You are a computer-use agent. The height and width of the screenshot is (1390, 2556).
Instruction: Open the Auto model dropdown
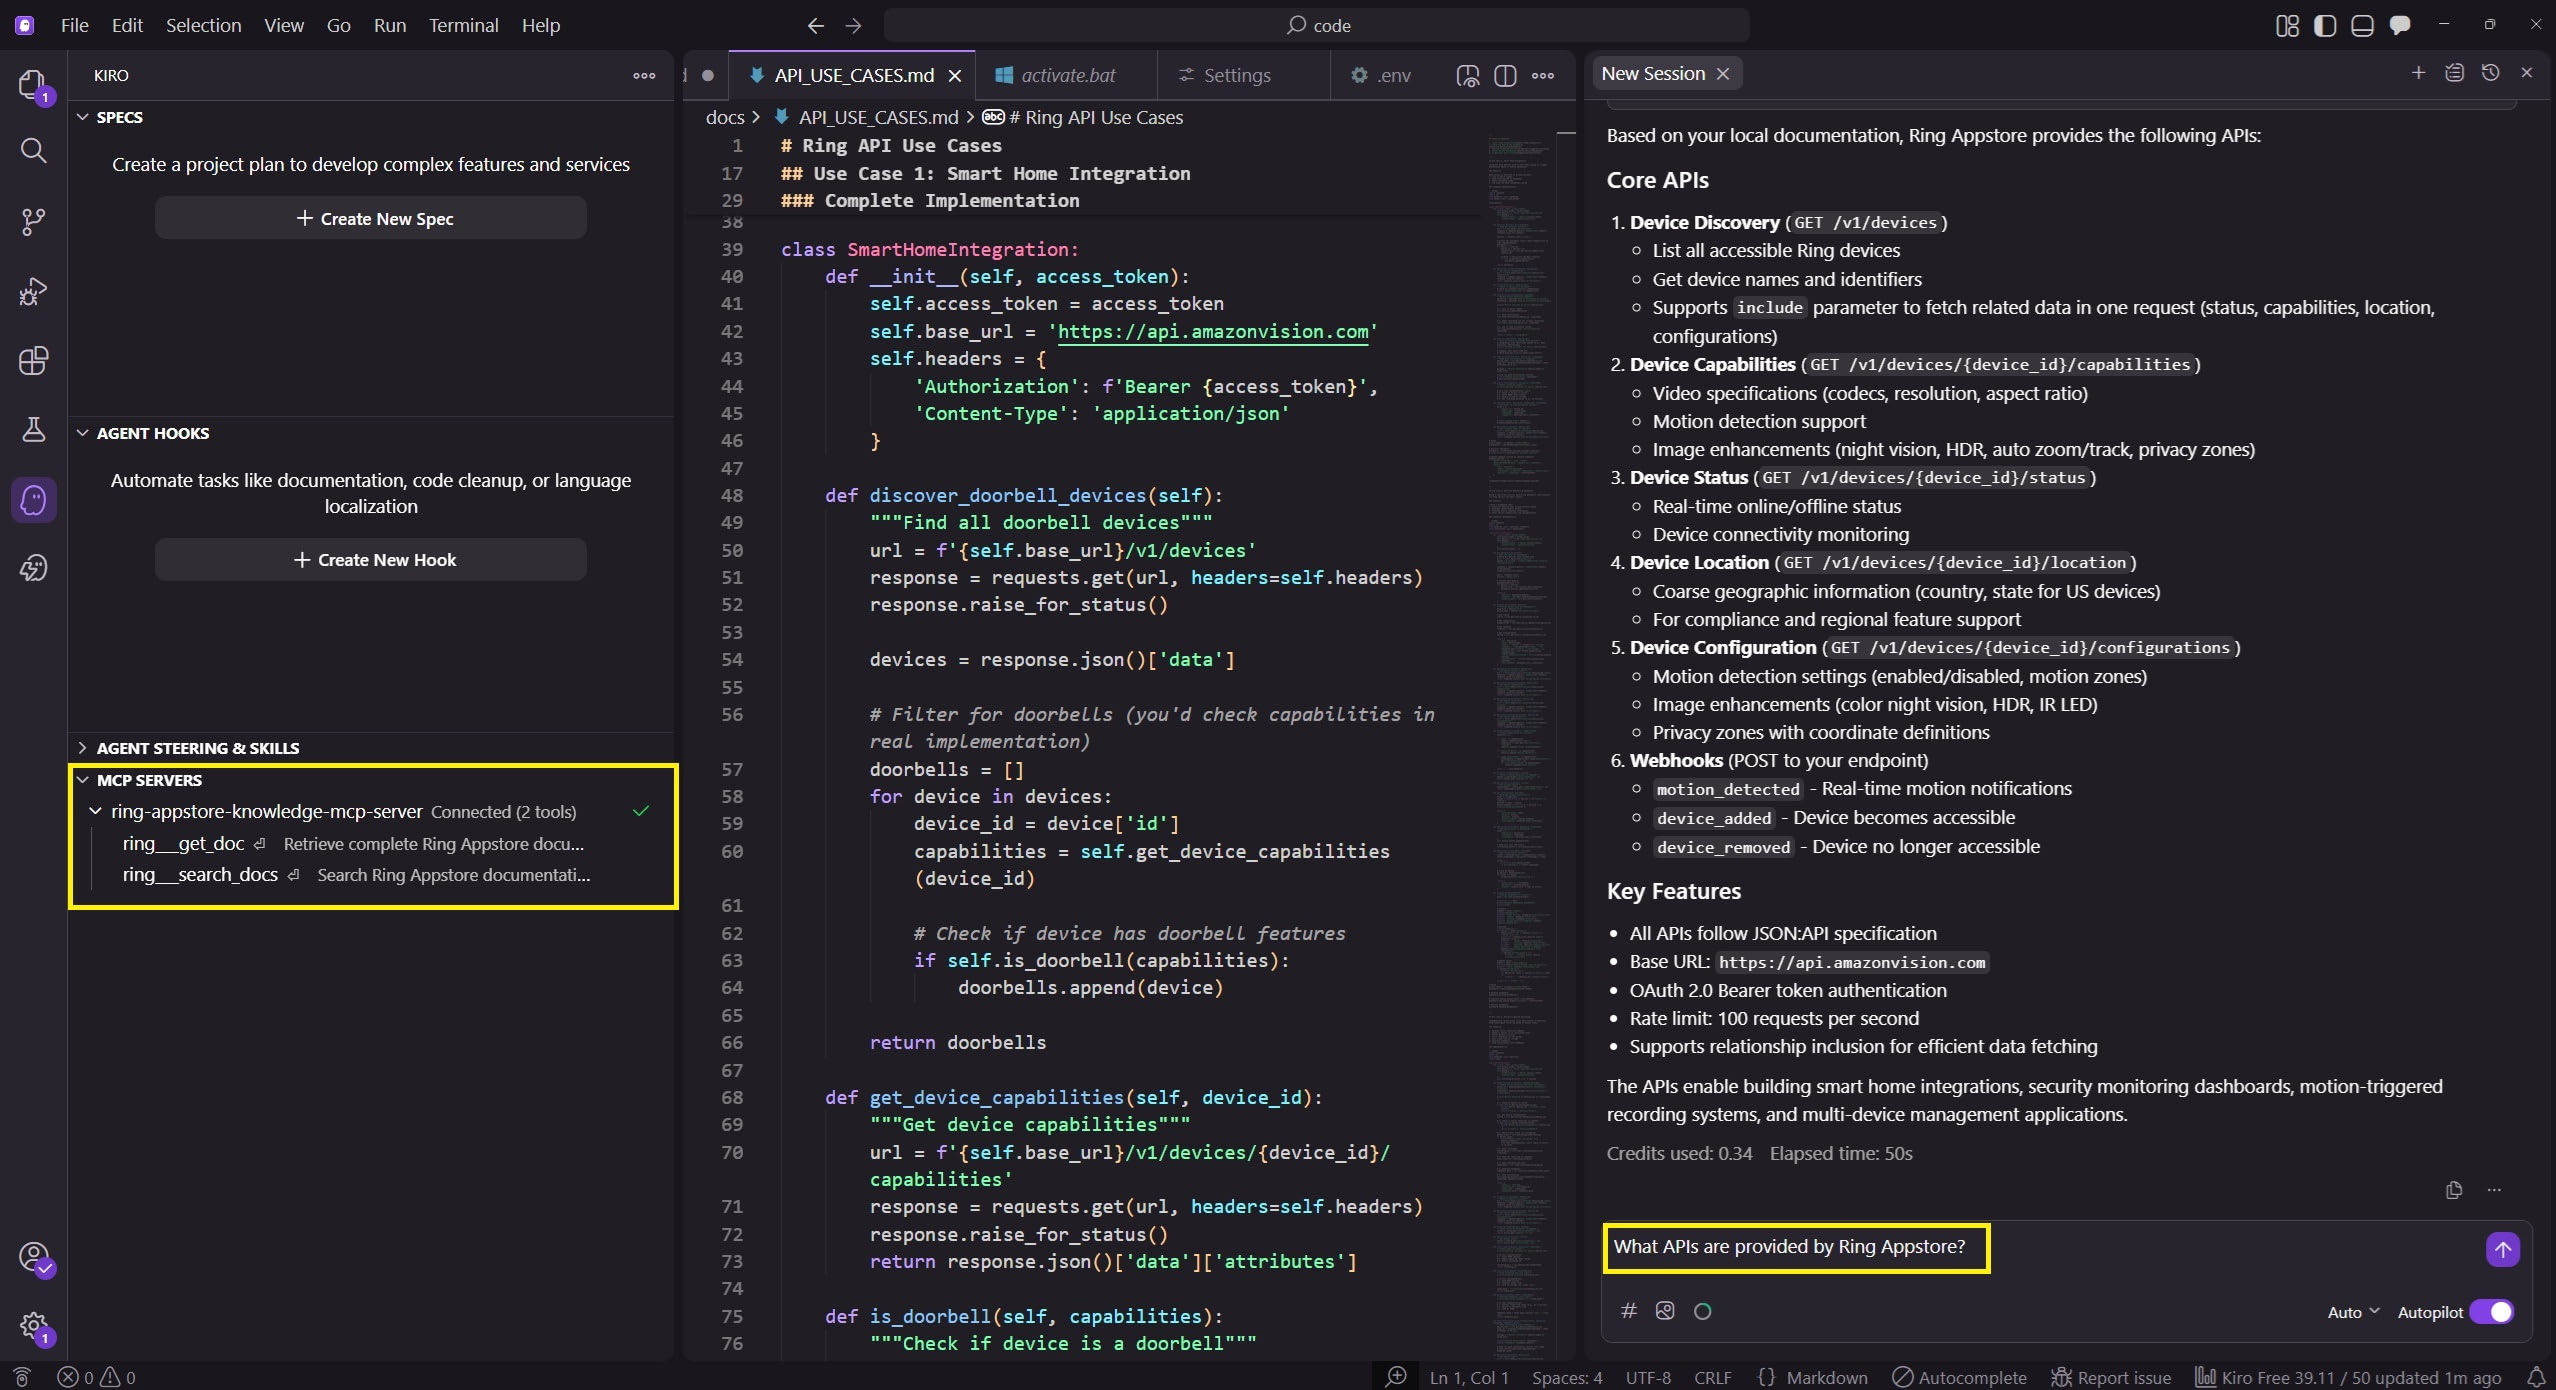coord(2353,1312)
